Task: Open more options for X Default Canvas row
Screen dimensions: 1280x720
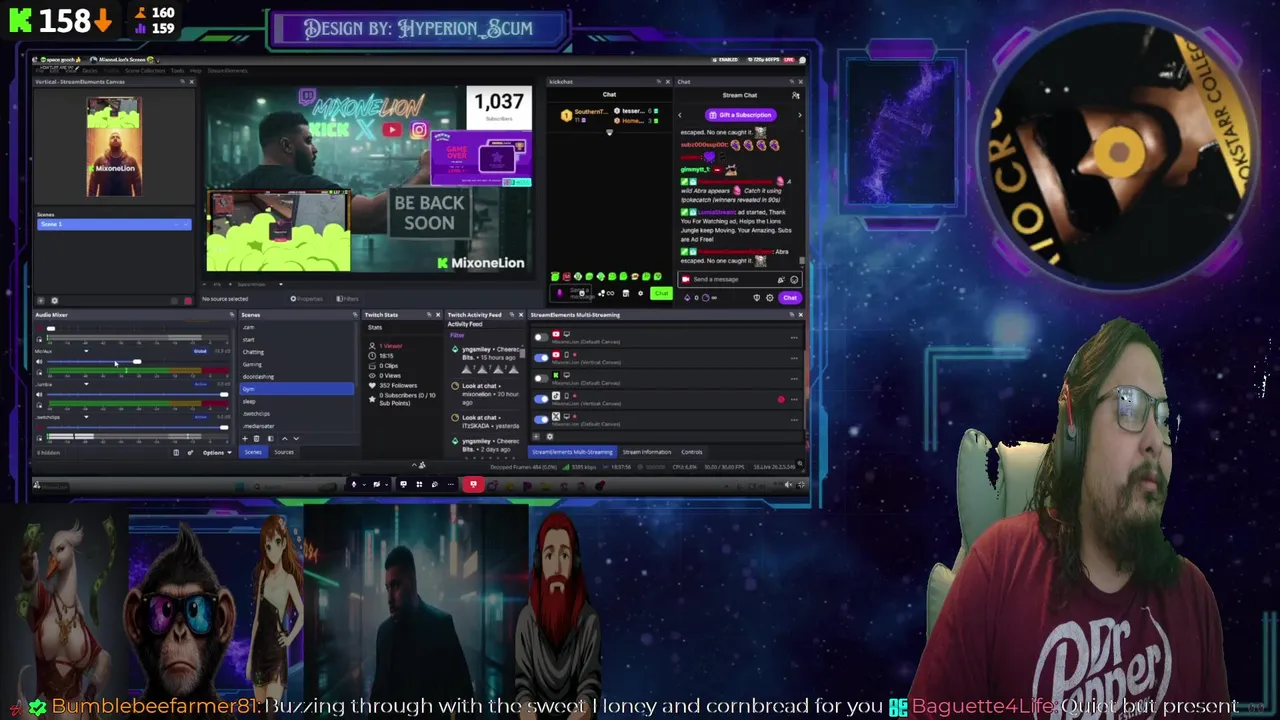Action: (794, 420)
